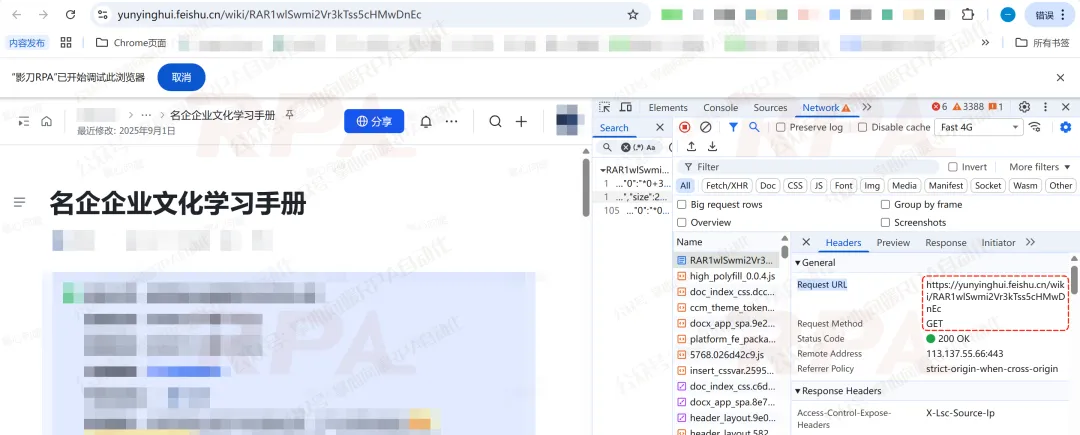Click the 取消 button
Viewport: 1080px width, 435px height.
182,77
